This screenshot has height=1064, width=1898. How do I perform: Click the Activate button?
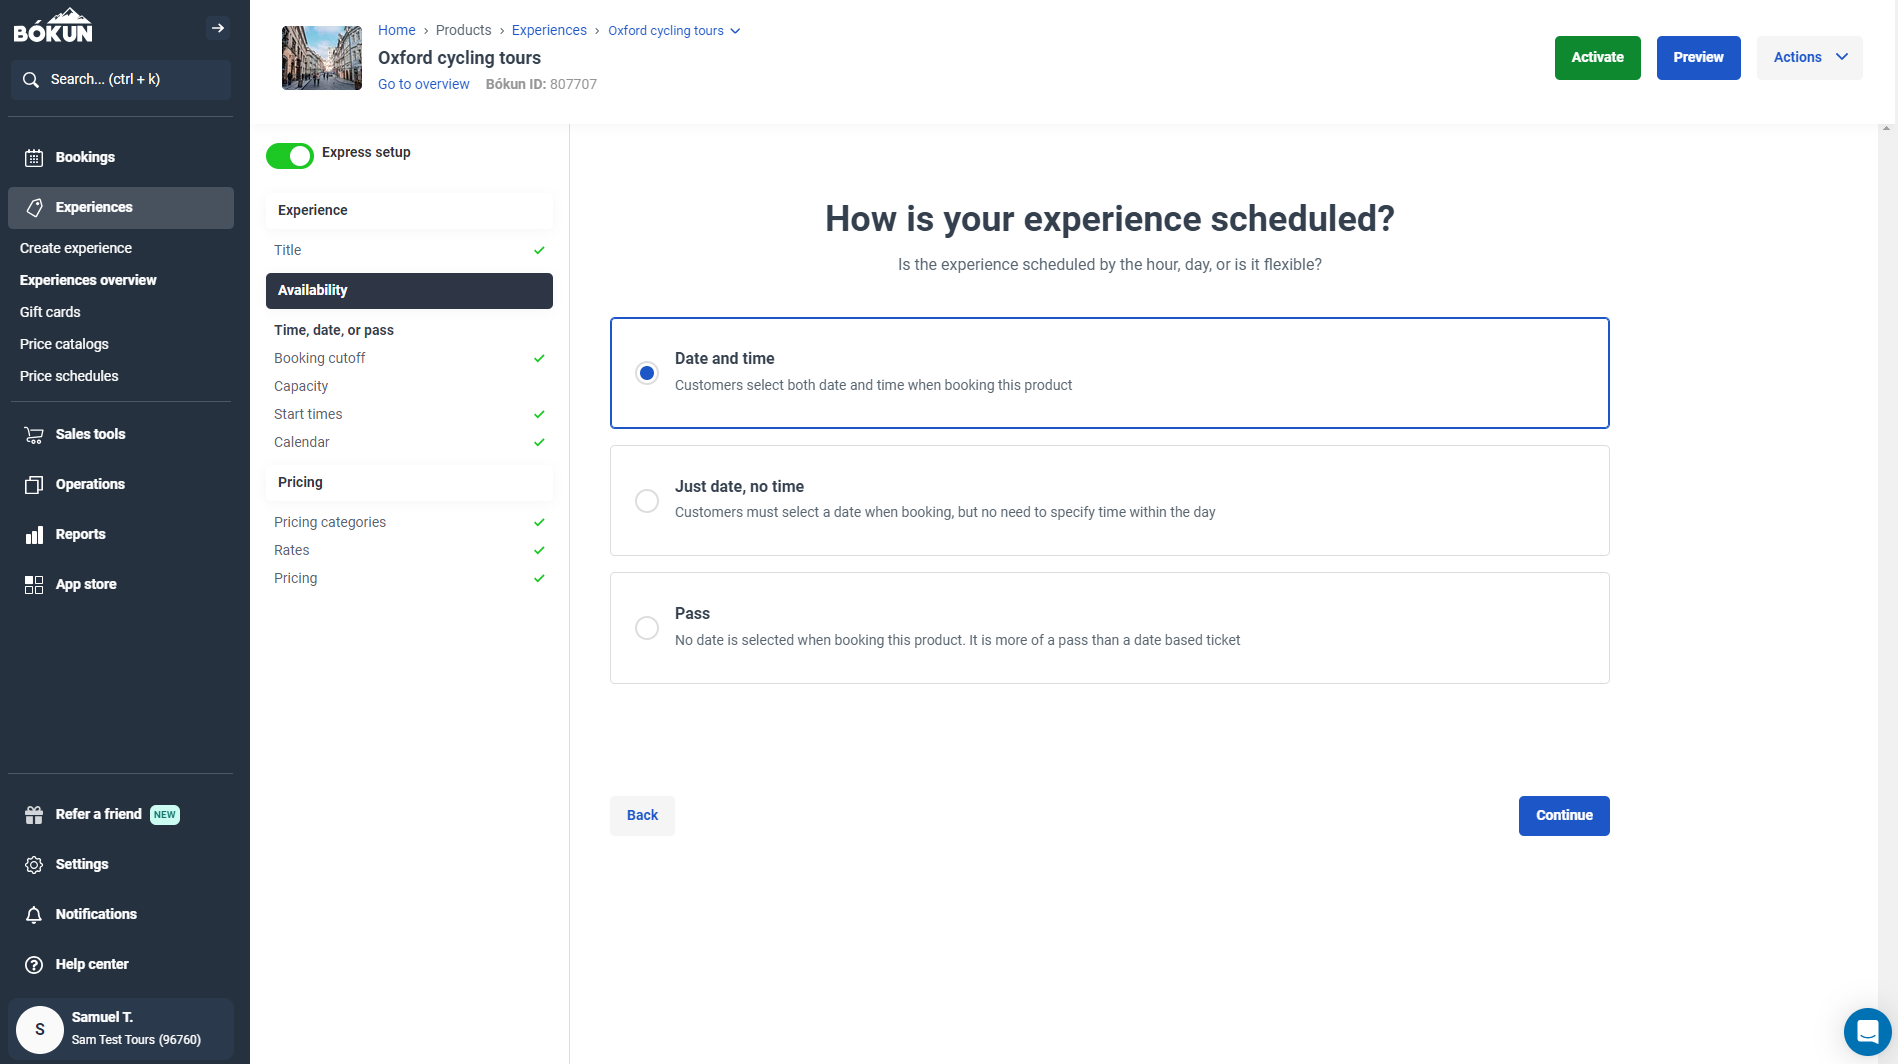point(1597,58)
